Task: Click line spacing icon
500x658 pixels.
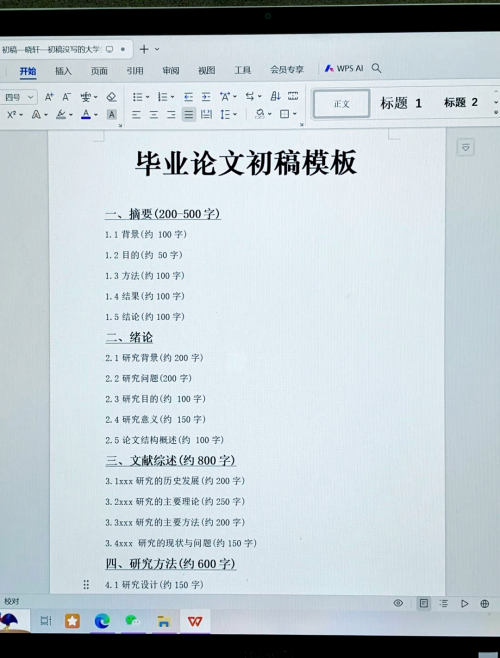Action: pos(225,114)
